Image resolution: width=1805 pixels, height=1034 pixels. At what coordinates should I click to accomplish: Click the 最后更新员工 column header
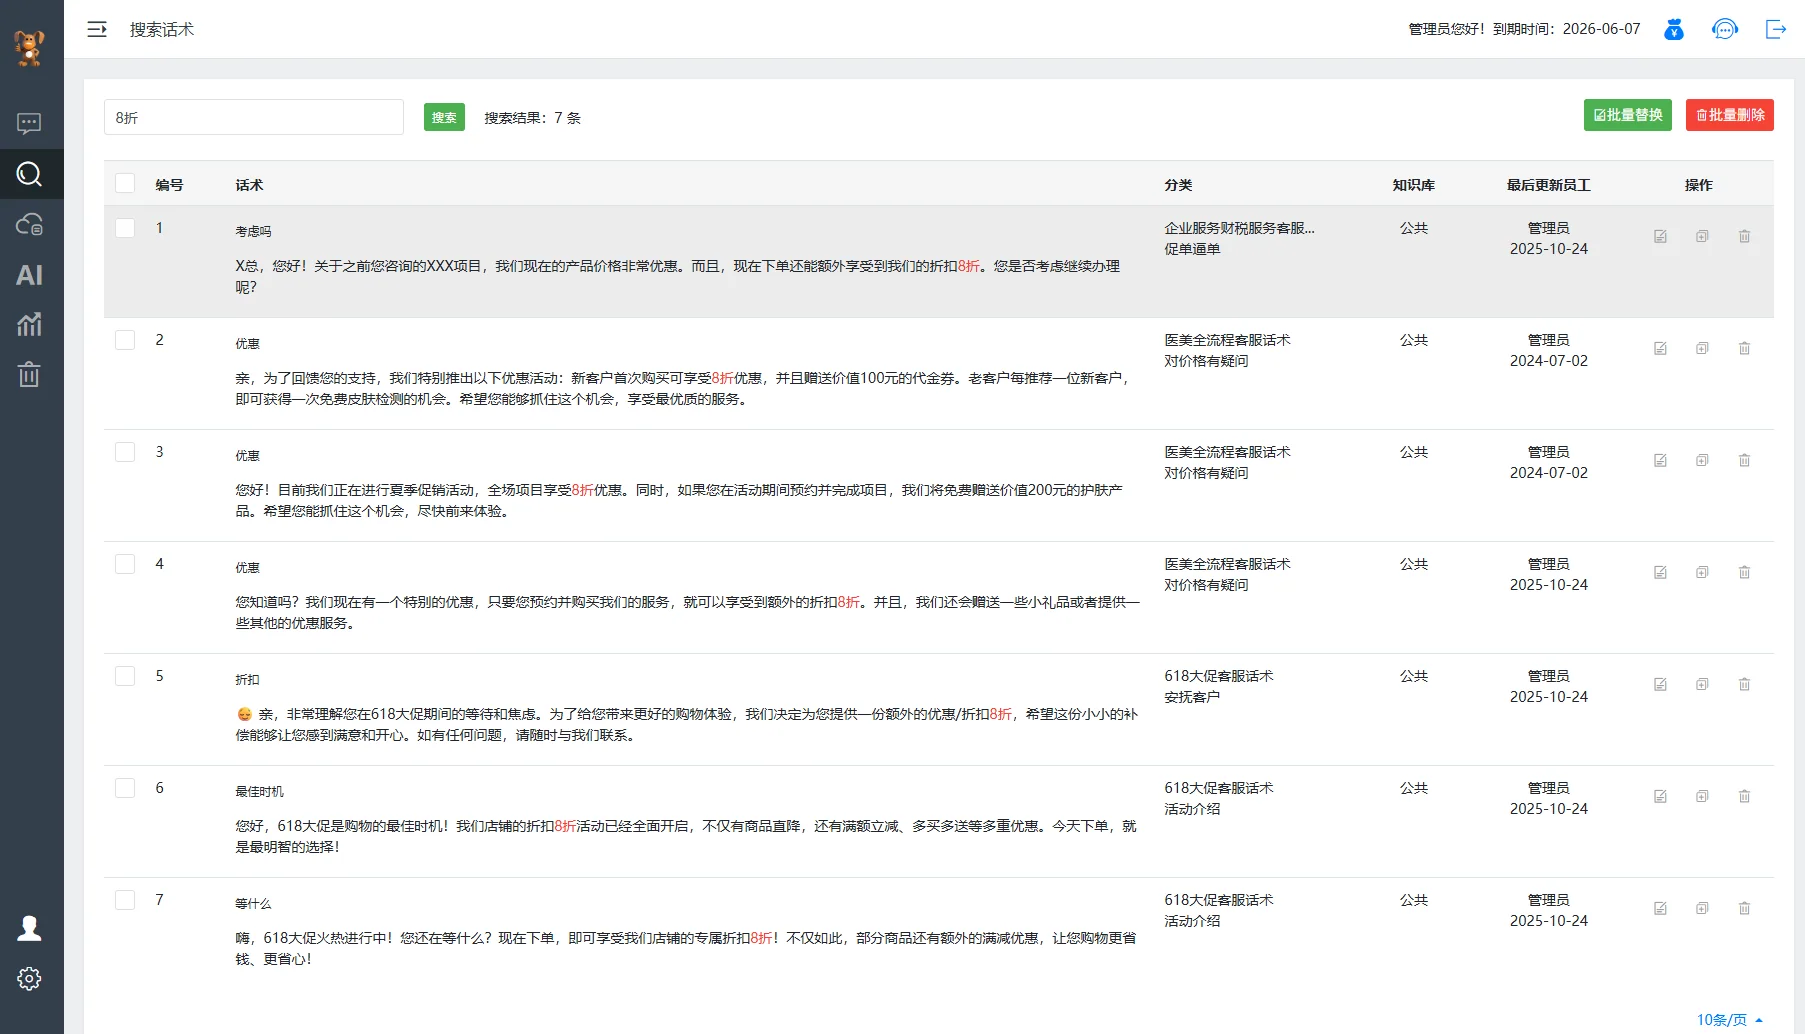(x=1548, y=185)
